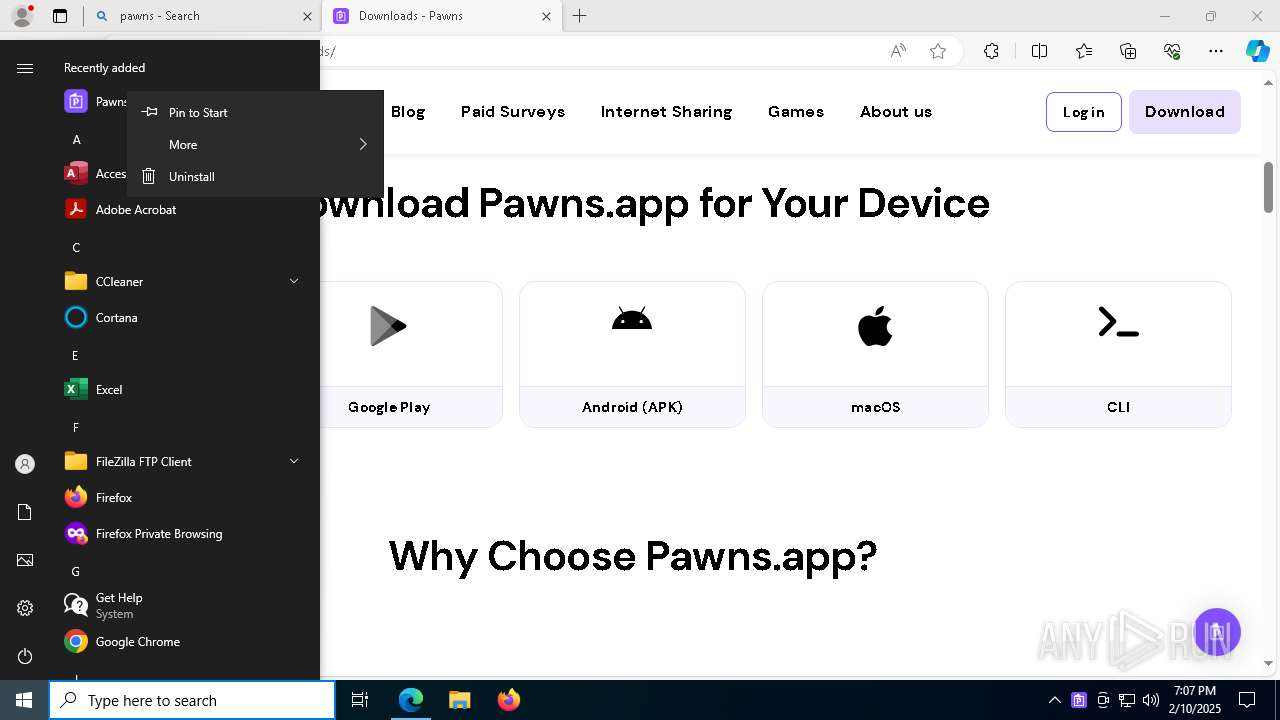Open the Edge Favorites list icon
The height and width of the screenshot is (720, 1280).
pyautogui.click(x=1084, y=51)
